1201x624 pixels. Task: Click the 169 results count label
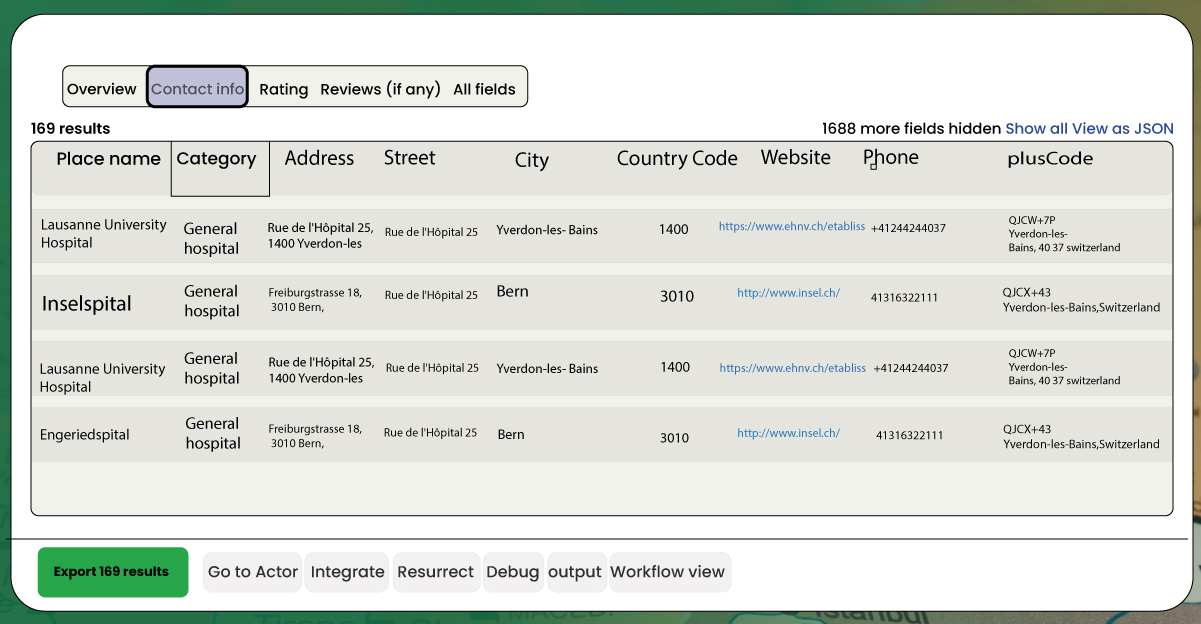70,129
